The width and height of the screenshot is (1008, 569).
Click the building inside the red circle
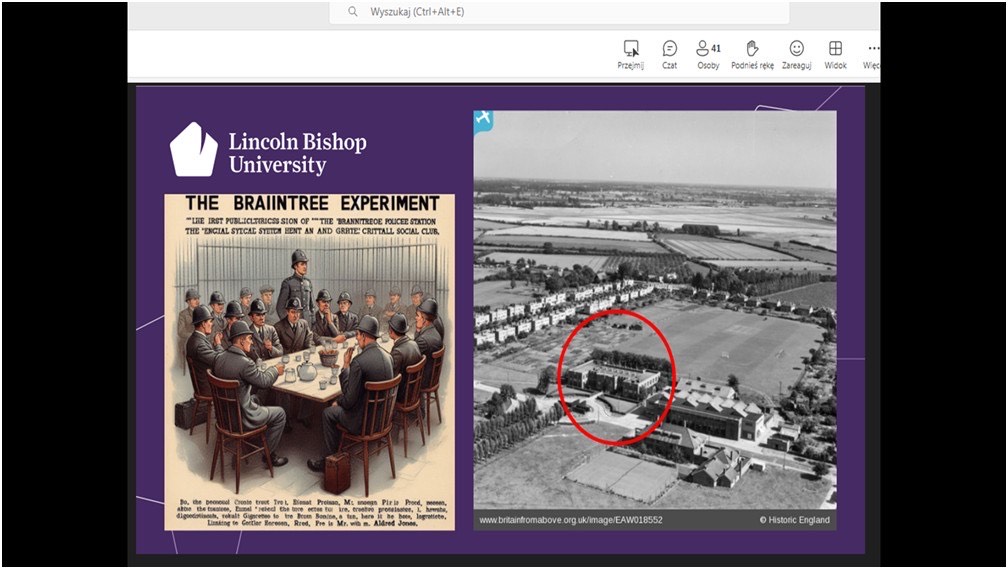coord(613,380)
